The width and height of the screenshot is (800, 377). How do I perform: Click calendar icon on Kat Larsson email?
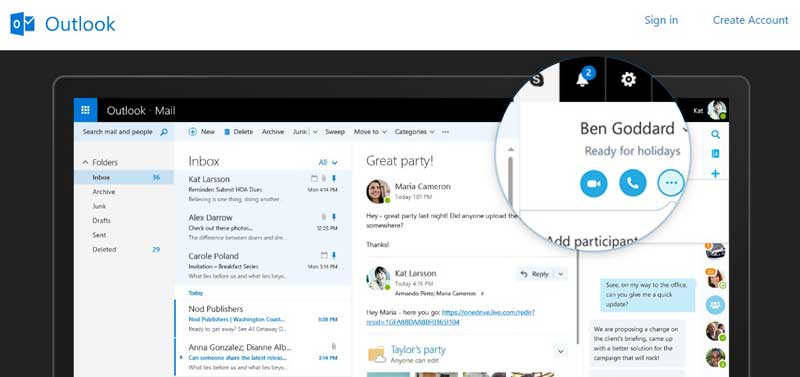(x=314, y=179)
